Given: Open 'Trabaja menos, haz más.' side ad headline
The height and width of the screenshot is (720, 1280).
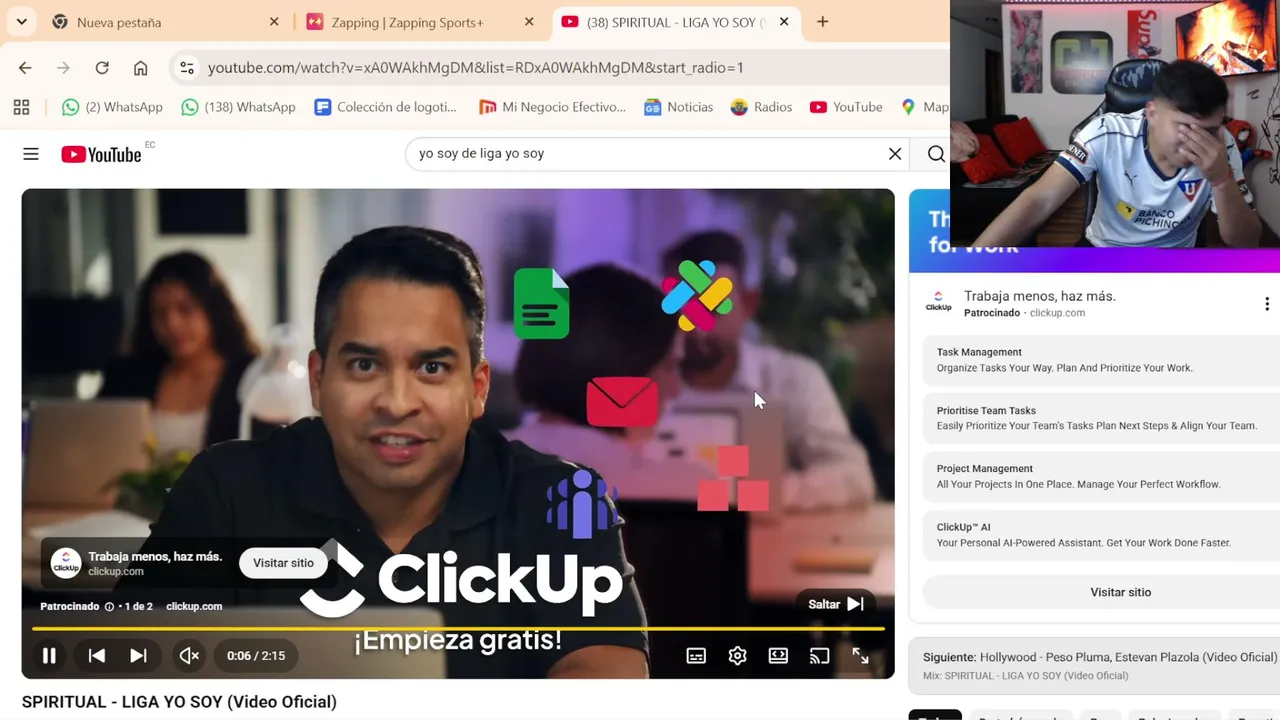Looking at the screenshot, I should point(1040,296).
